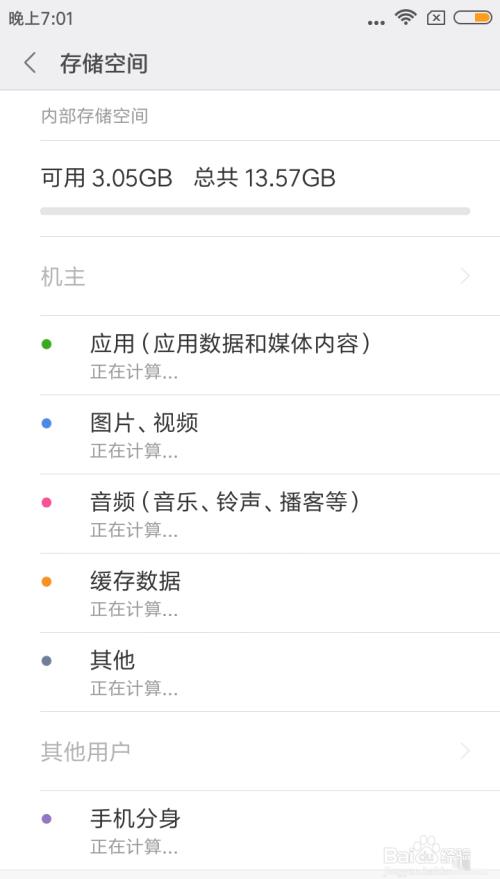The width and height of the screenshot is (500, 879).
Task: Tap the back arrow icon
Action: [x=30, y=63]
